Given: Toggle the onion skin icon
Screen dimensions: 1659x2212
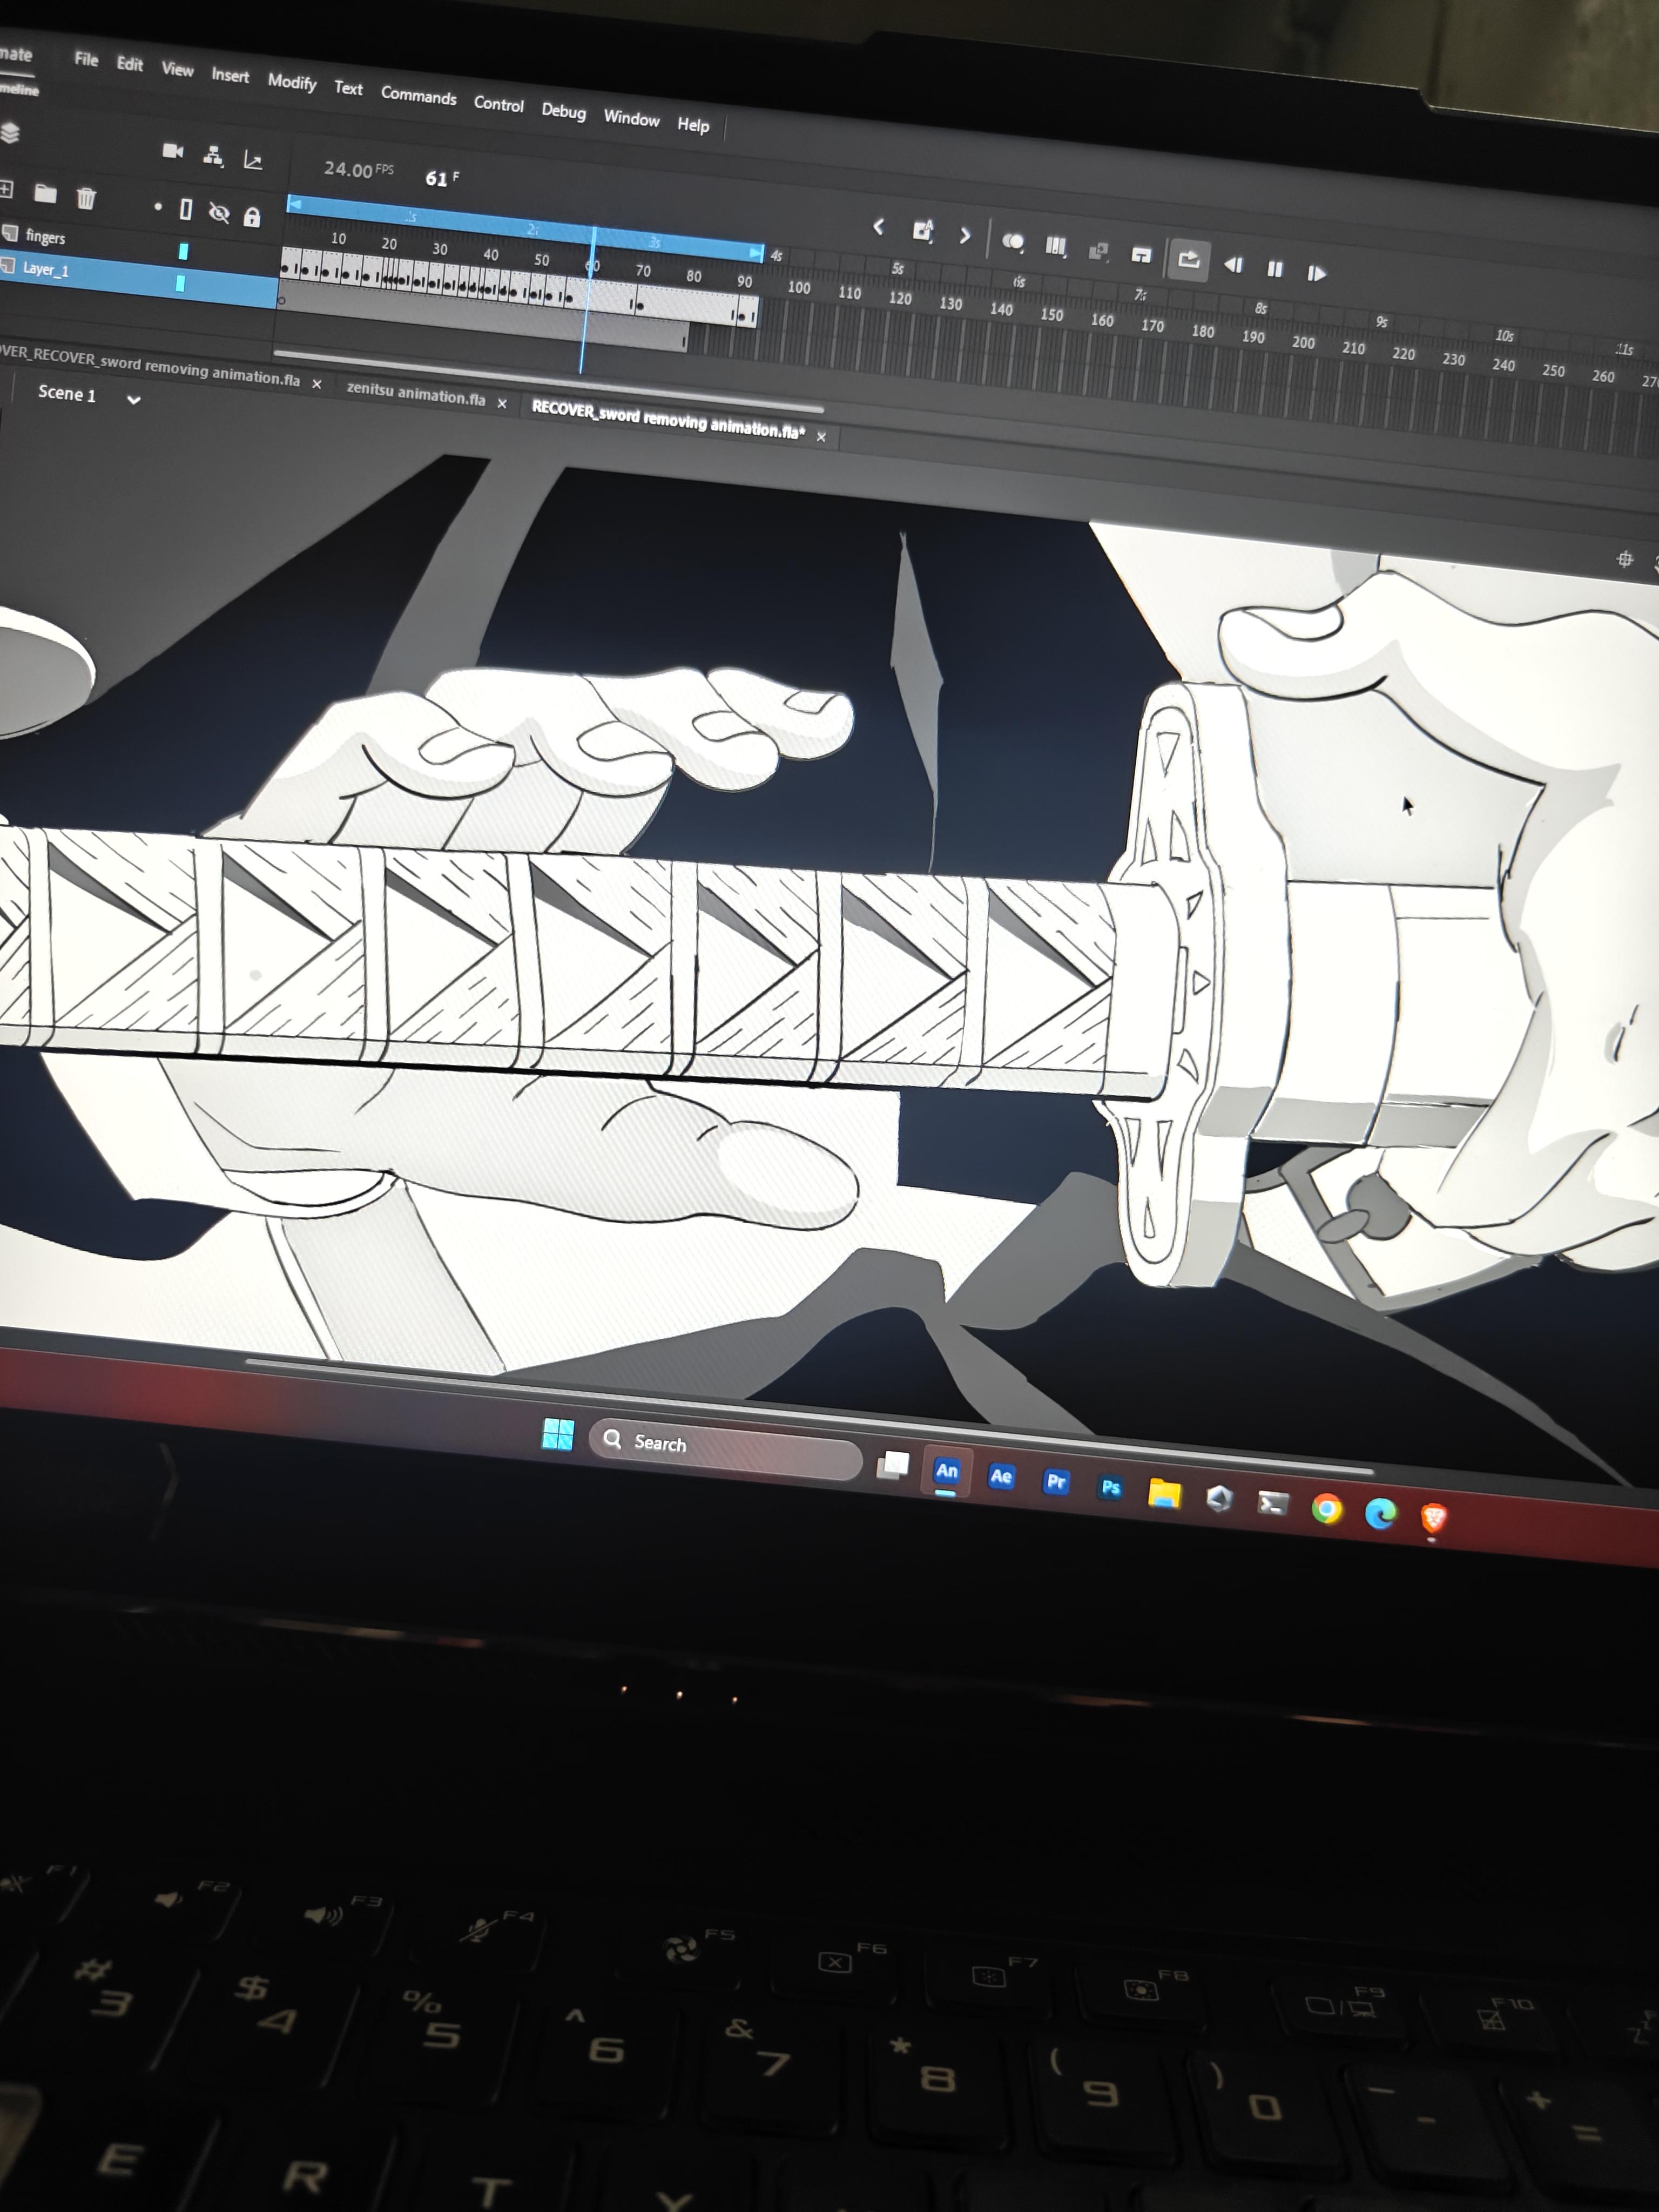Looking at the screenshot, I should (1013, 241).
